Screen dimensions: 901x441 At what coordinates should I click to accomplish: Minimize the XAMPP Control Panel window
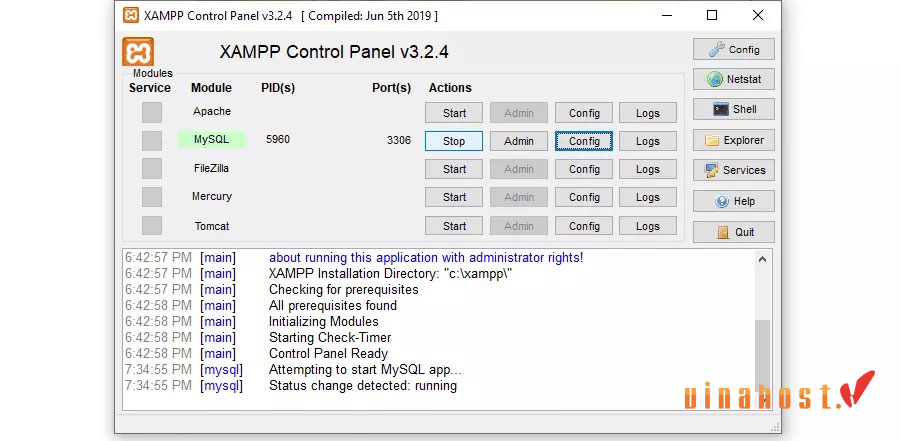(x=667, y=16)
